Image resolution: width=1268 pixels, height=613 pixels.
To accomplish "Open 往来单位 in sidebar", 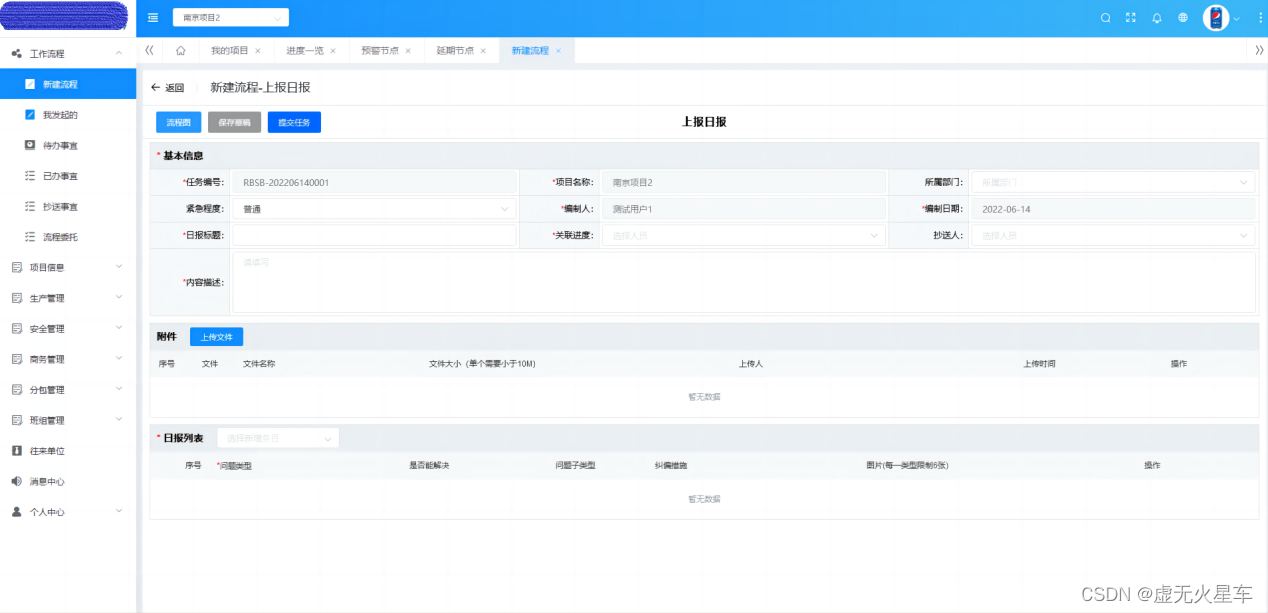I will (x=68, y=450).
